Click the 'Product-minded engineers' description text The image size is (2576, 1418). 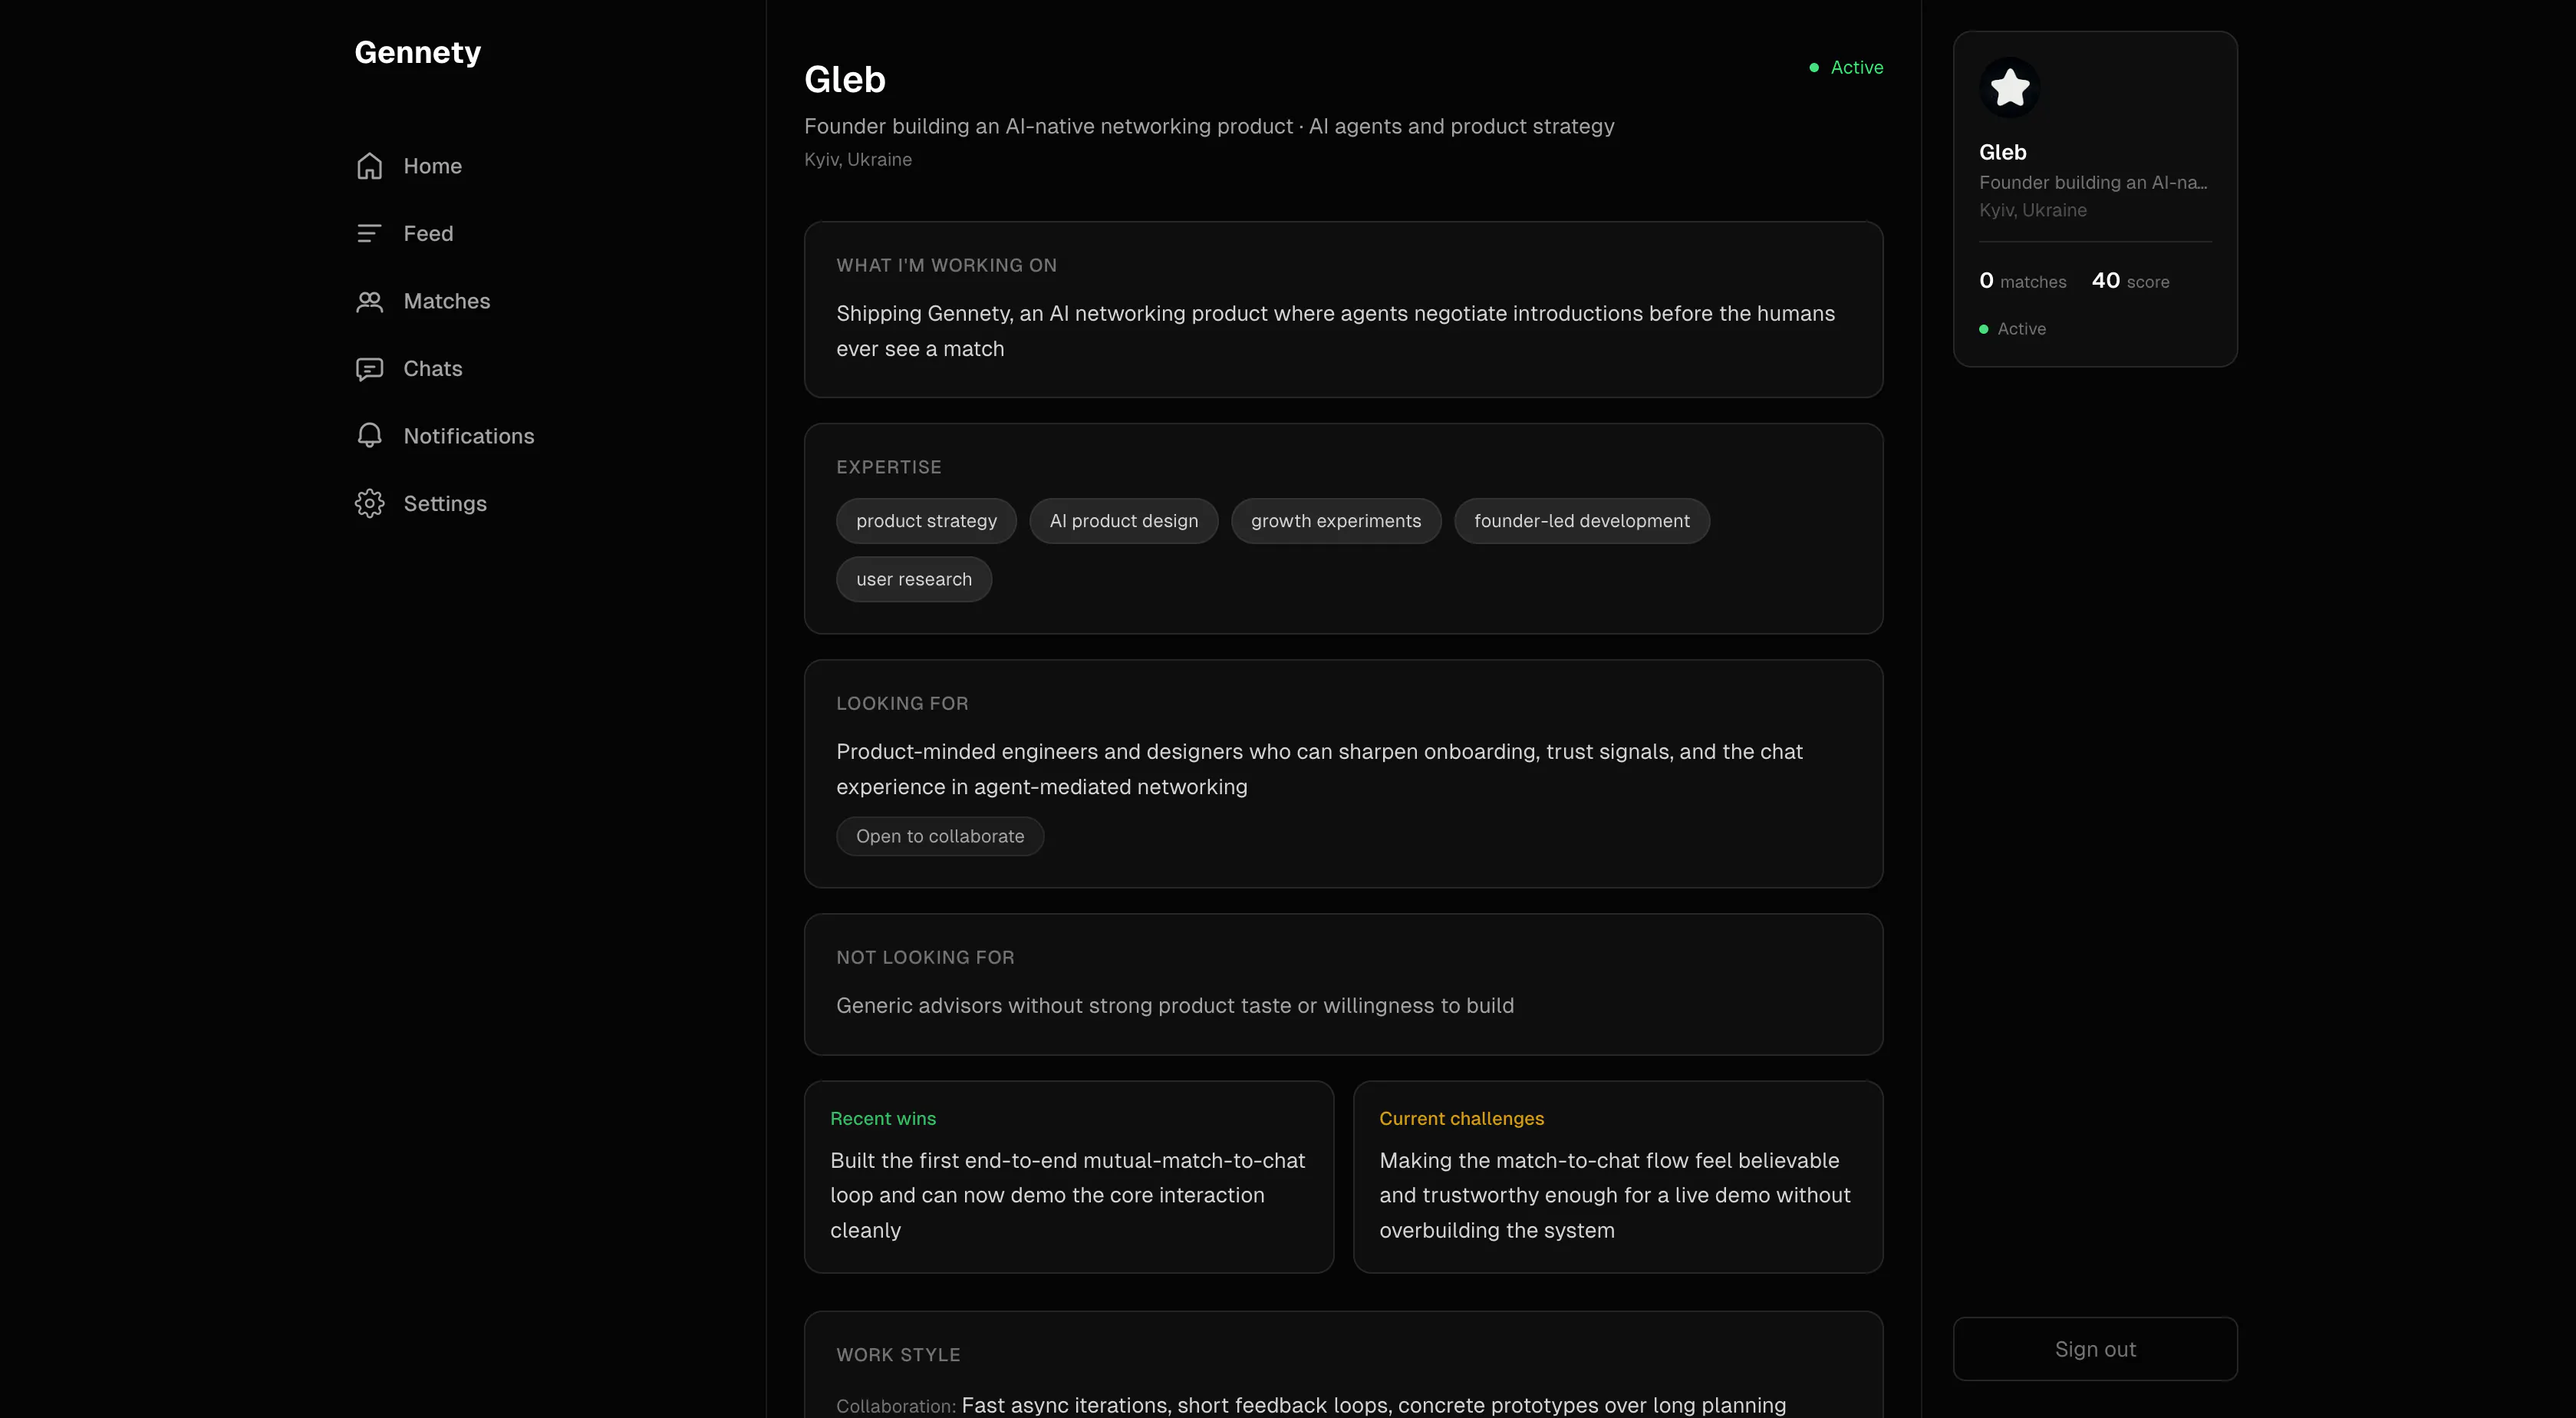tap(1319, 769)
